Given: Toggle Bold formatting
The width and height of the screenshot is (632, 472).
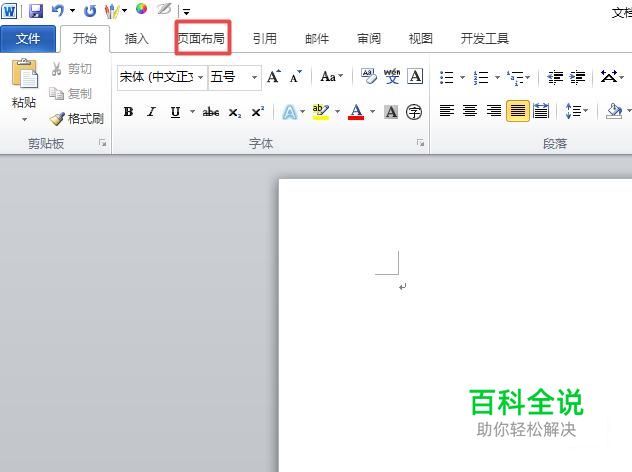Looking at the screenshot, I should point(129,112).
